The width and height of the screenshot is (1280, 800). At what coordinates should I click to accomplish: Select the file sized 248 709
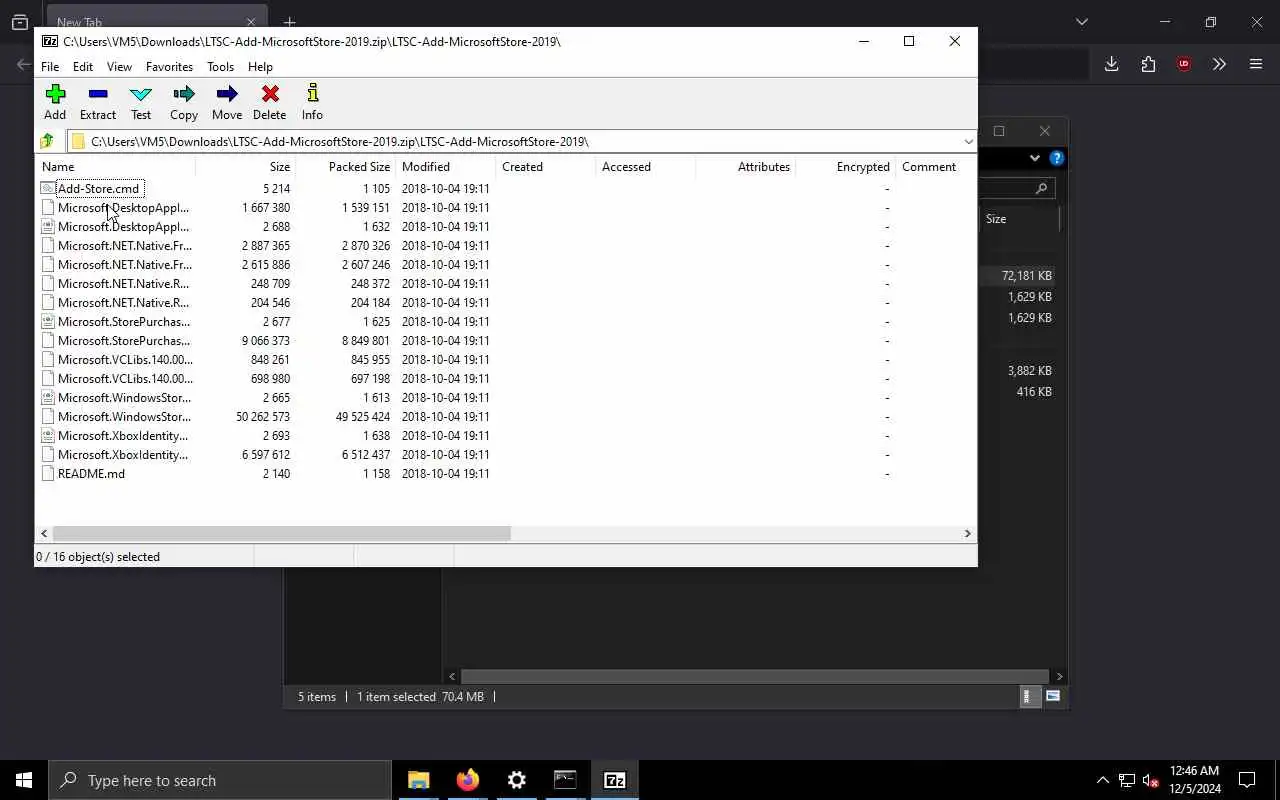click(123, 283)
